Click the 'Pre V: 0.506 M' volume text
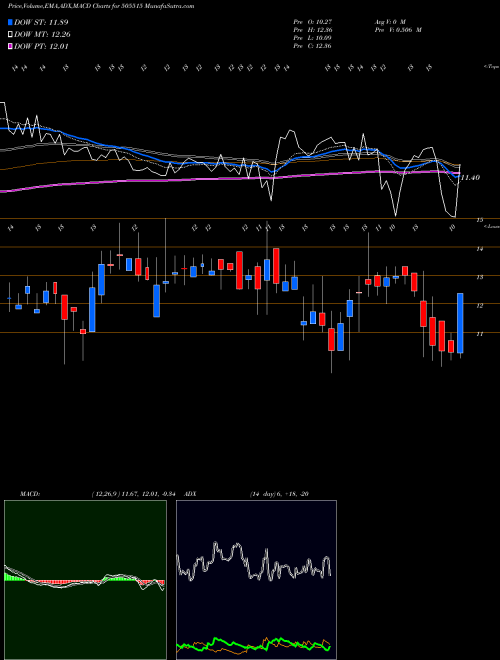500x660 pixels. click(x=398, y=30)
